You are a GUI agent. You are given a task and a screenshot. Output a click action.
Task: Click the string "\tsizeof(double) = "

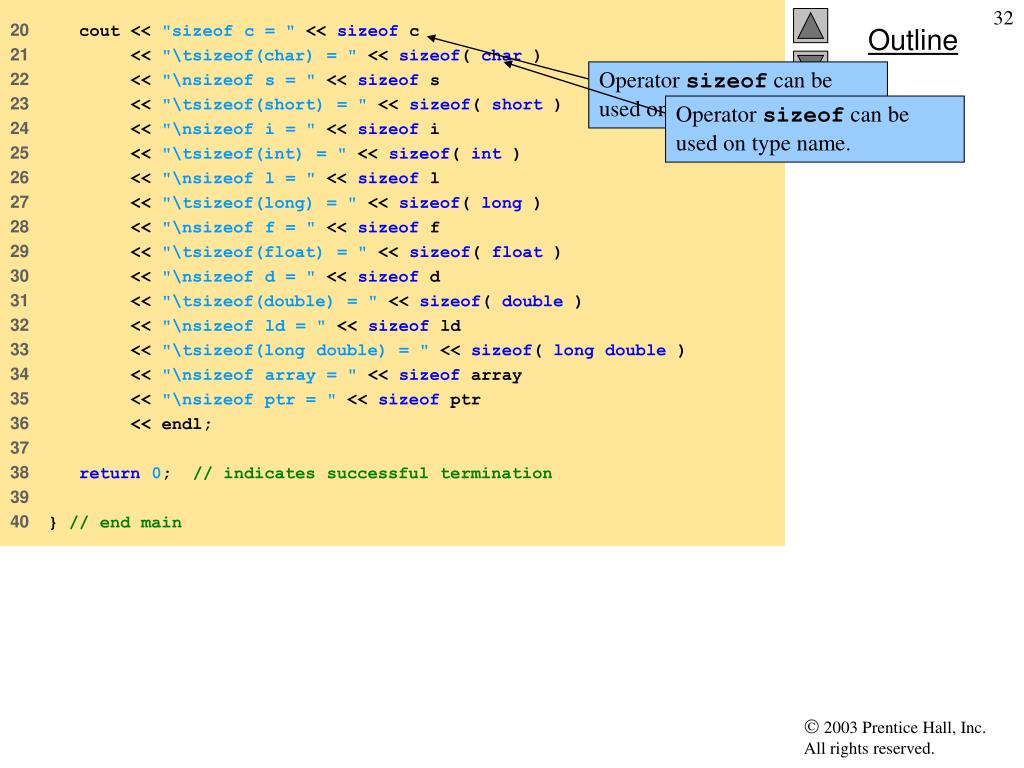pyautogui.click(x=270, y=301)
